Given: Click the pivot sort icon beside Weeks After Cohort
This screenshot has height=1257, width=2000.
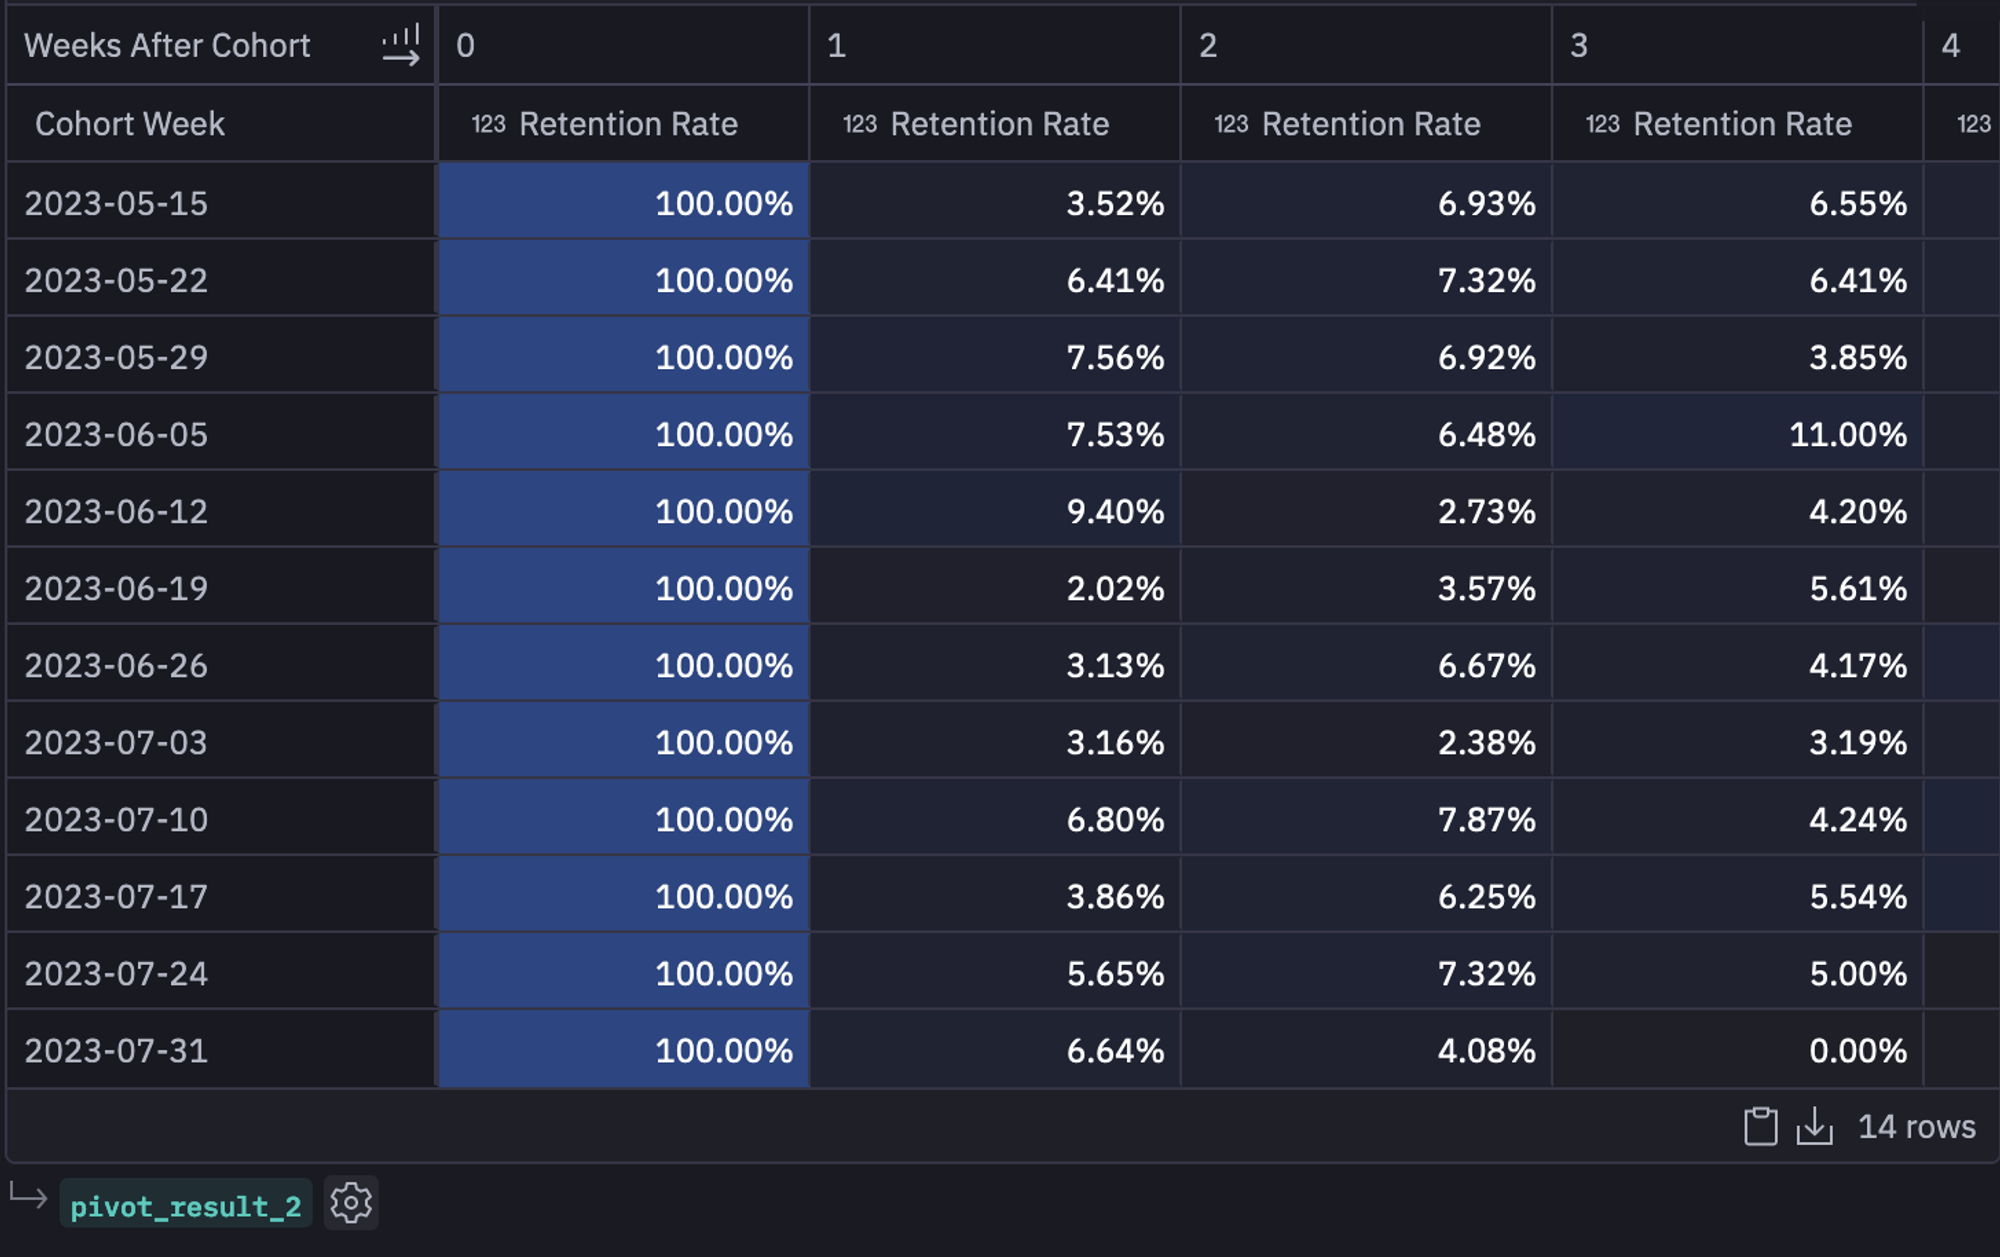Looking at the screenshot, I should pos(401,46).
